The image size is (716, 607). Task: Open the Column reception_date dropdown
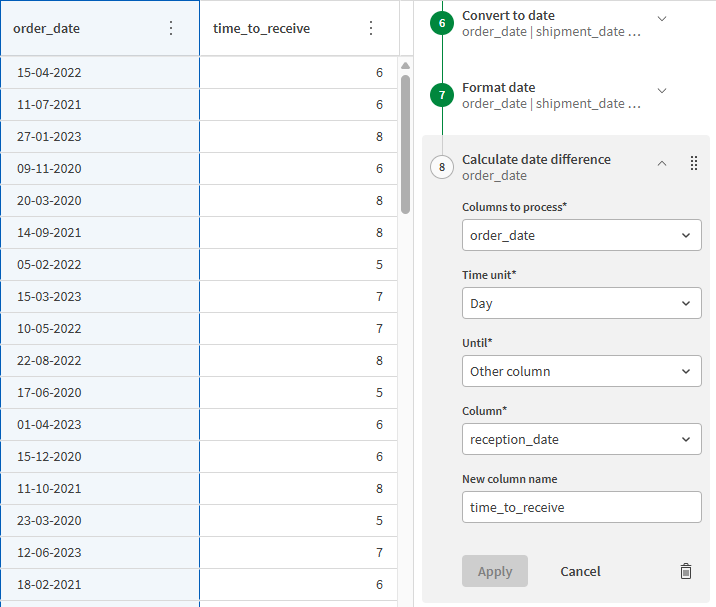581,439
